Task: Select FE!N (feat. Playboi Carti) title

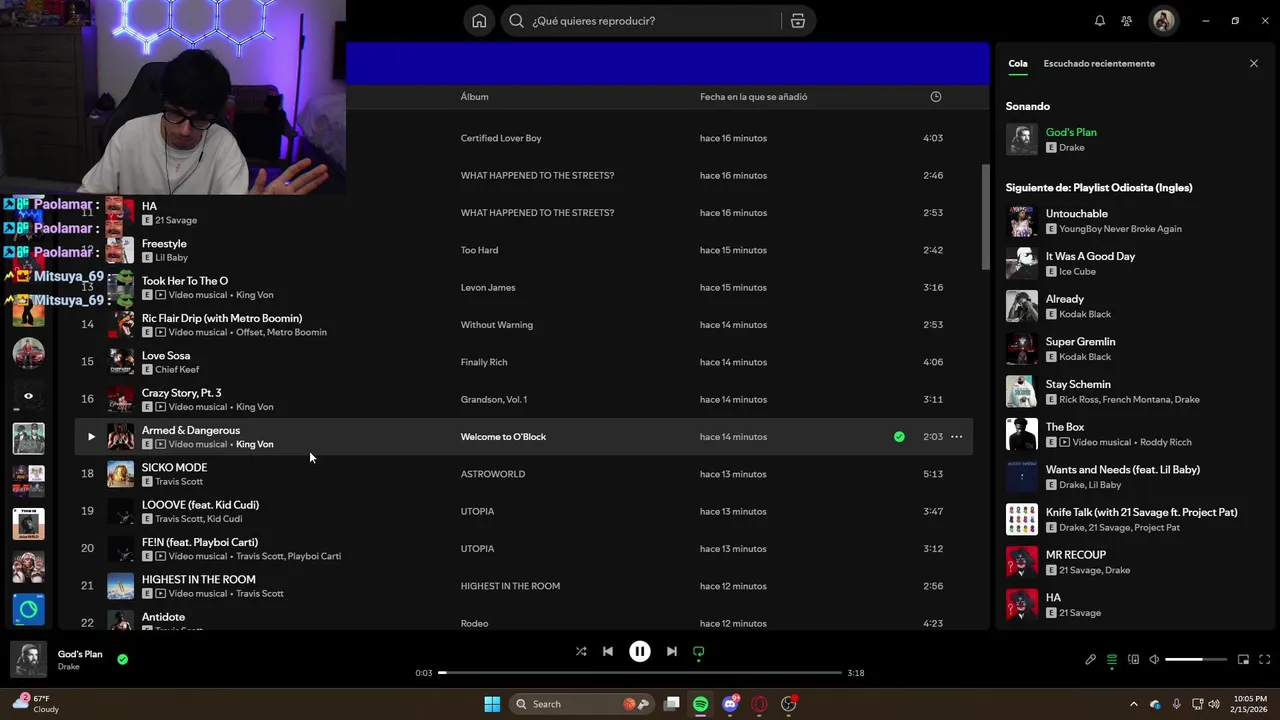Action: click(x=199, y=542)
